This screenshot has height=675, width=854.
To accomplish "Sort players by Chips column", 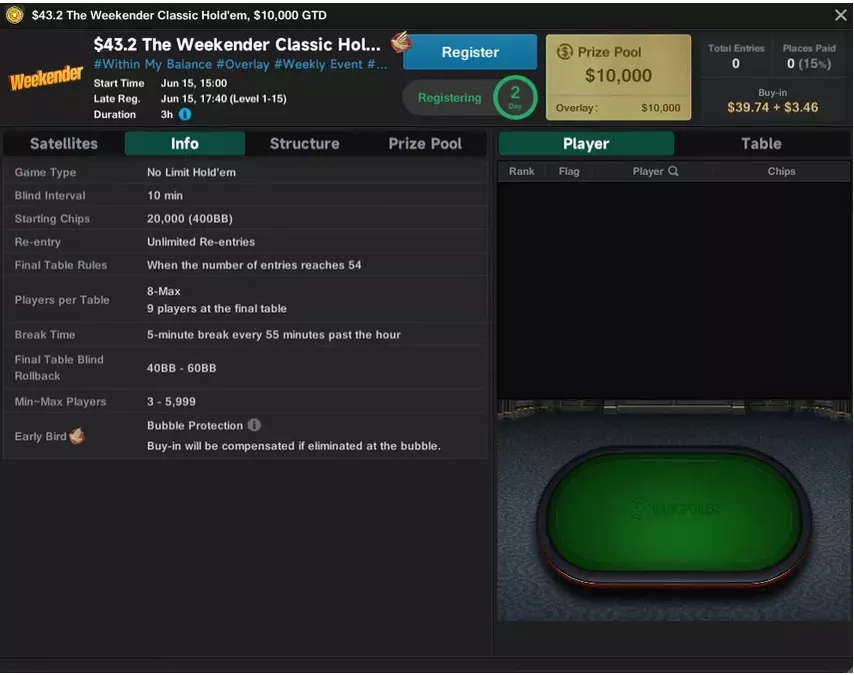I will pyautogui.click(x=781, y=171).
